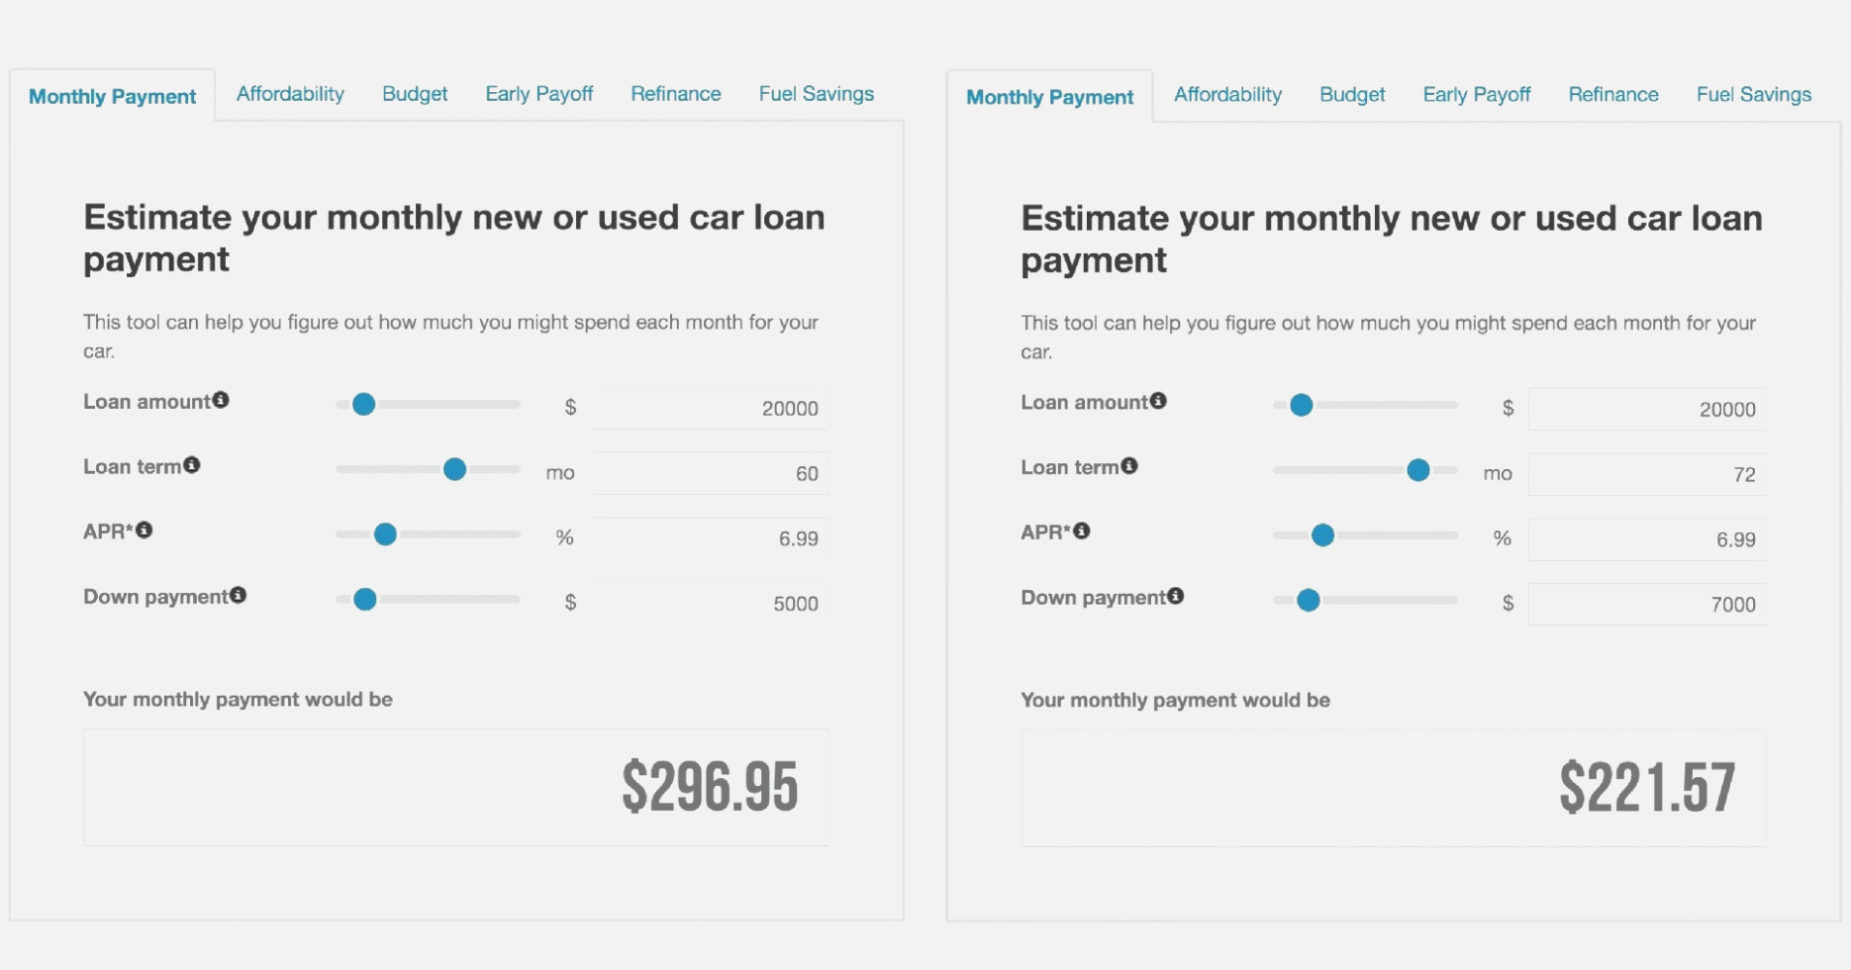The image size is (1851, 970).
Task: Click info icon beside left Down payment
Action: [x=238, y=595]
